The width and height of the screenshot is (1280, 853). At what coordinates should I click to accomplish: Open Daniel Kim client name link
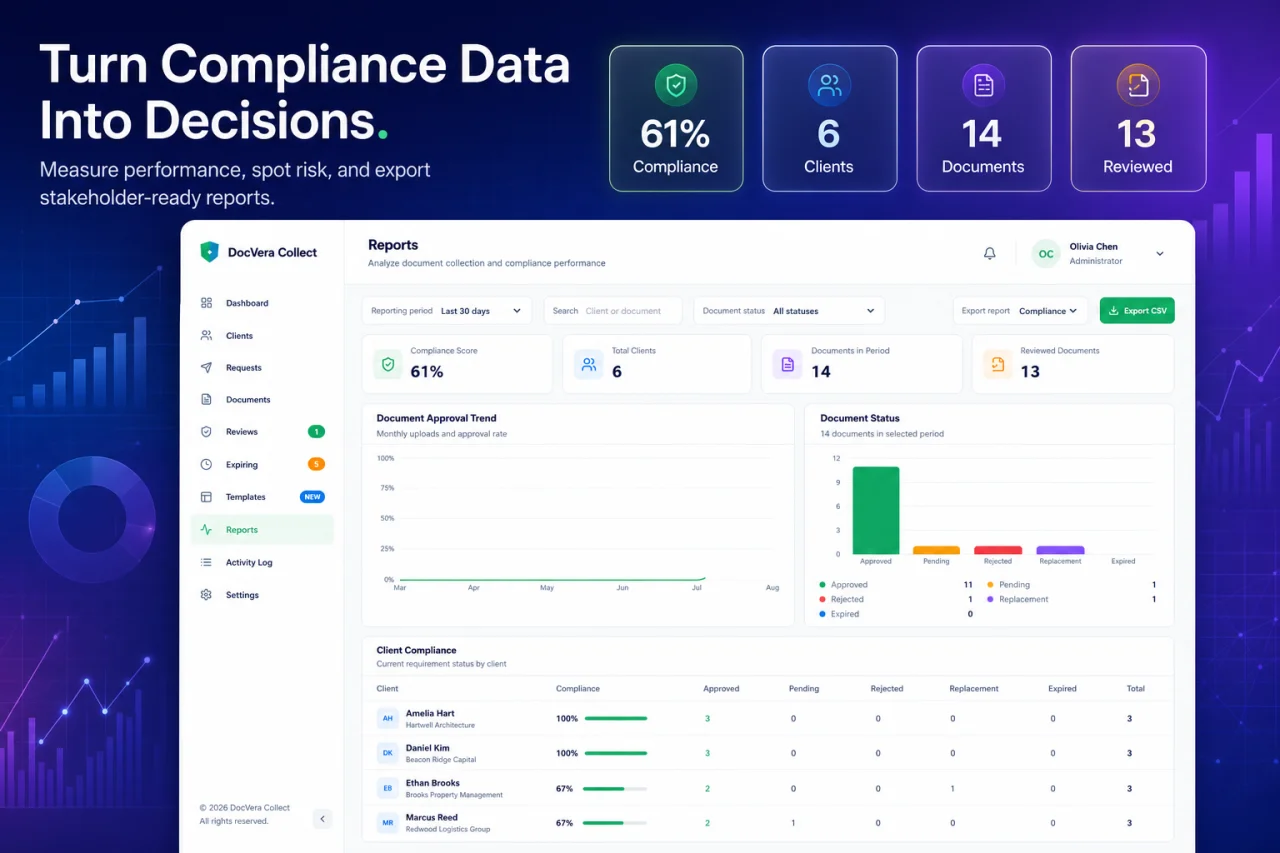coord(428,748)
